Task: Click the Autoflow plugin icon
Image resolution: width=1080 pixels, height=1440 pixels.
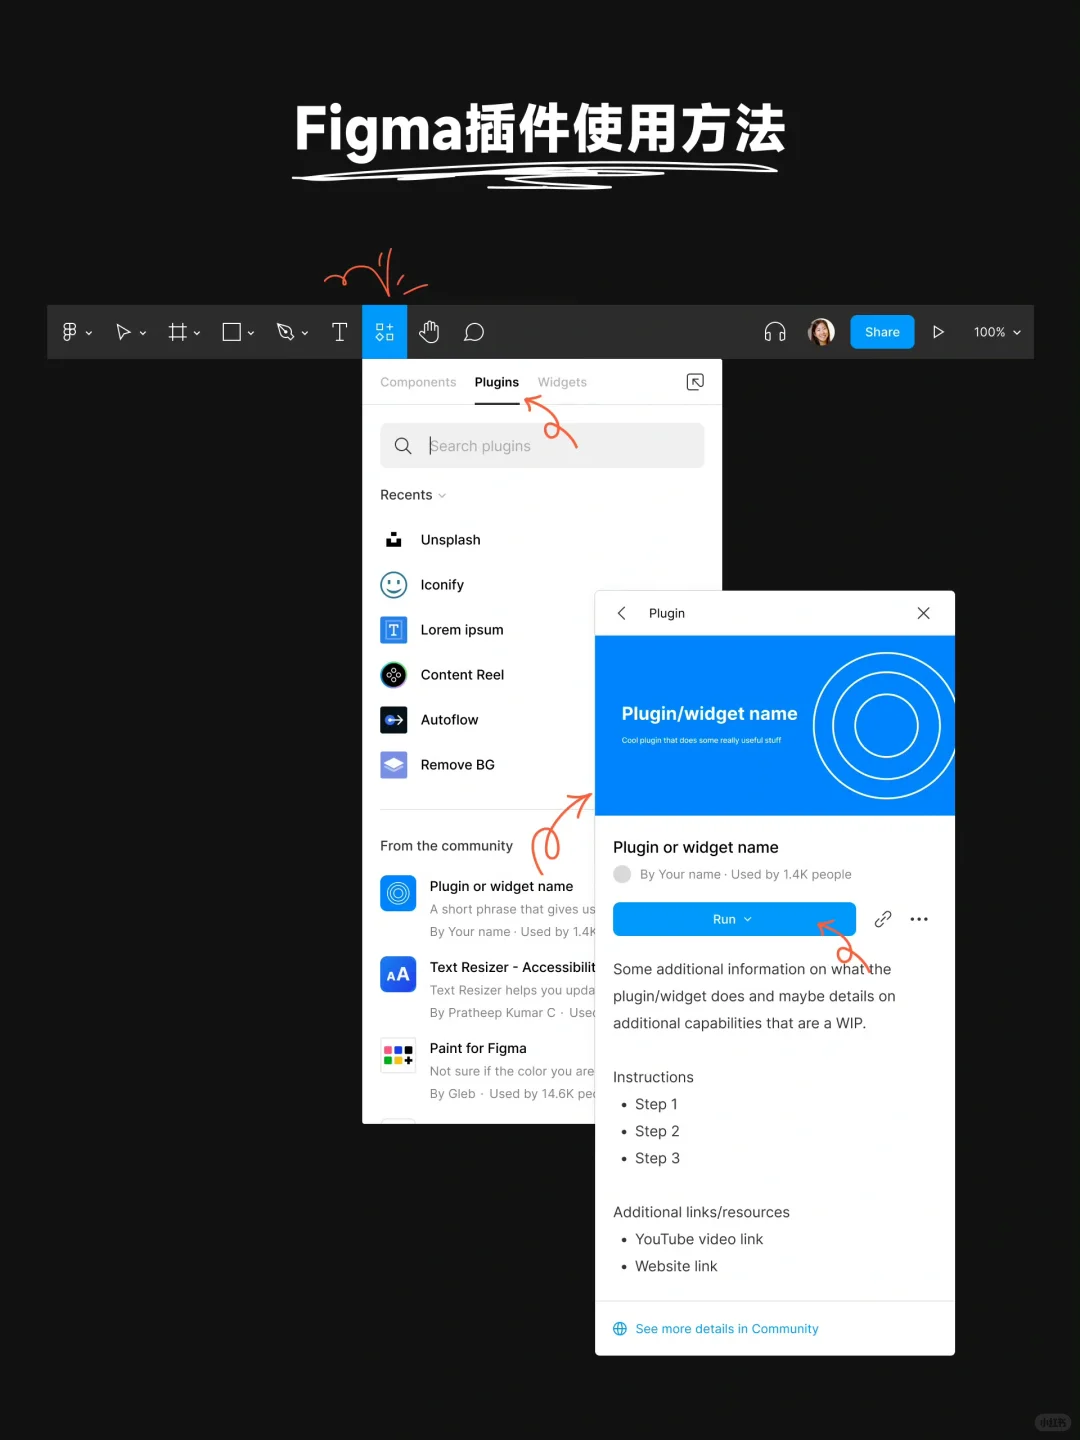Action: (x=394, y=720)
